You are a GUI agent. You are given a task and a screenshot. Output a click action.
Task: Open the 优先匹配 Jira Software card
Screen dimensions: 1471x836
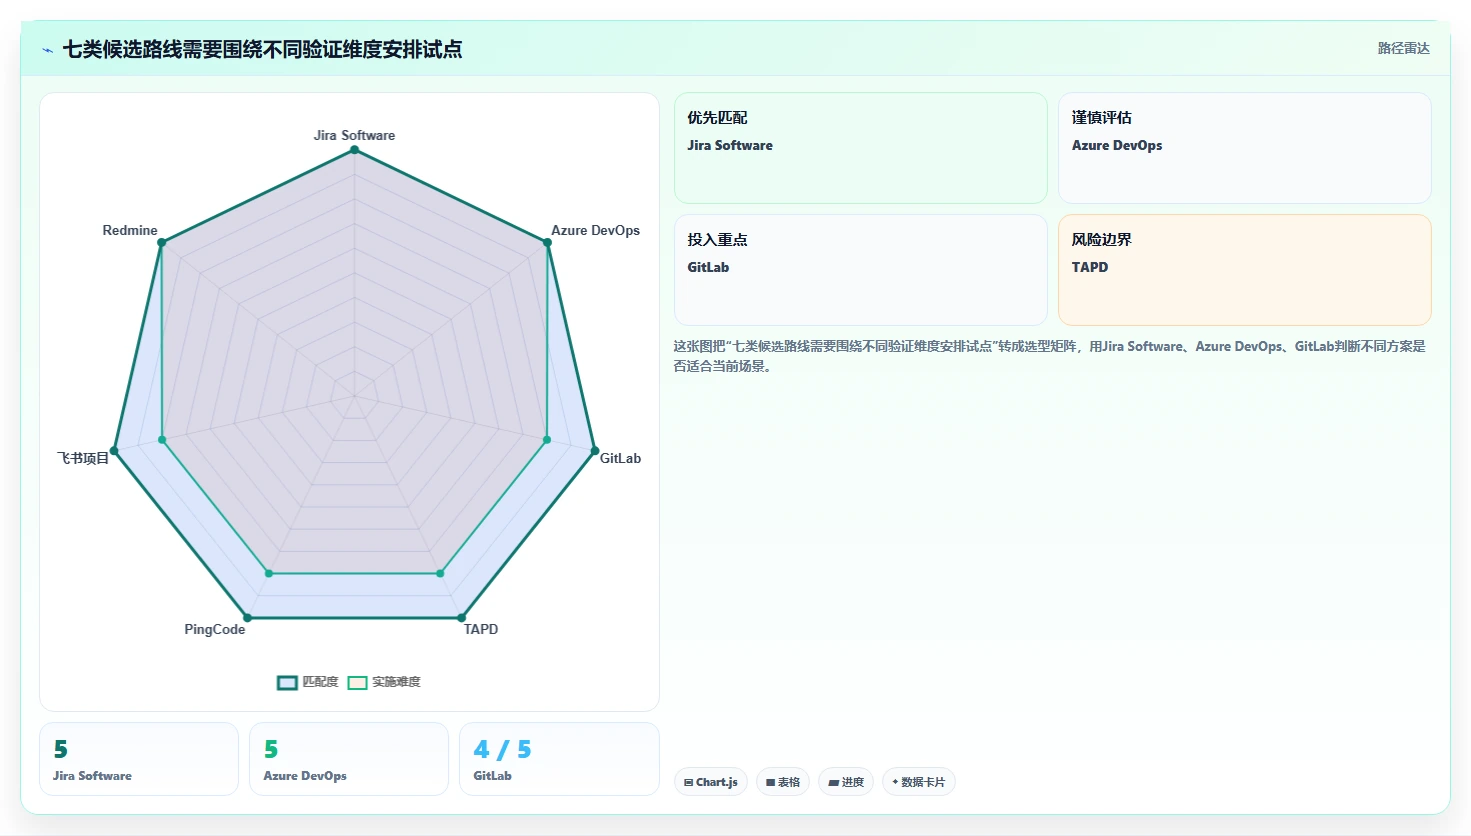861,148
